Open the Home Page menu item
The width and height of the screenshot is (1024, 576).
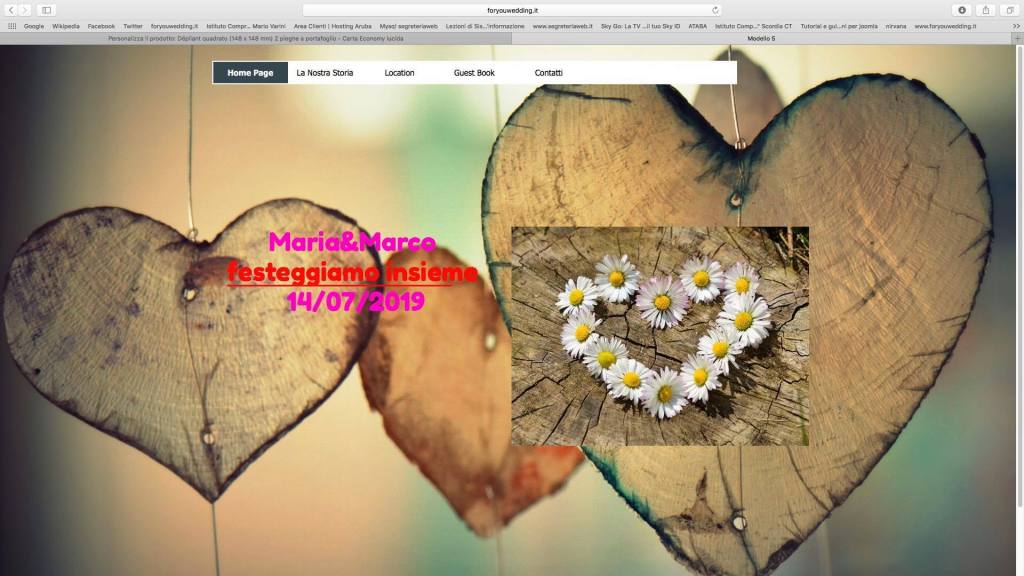[x=250, y=72]
